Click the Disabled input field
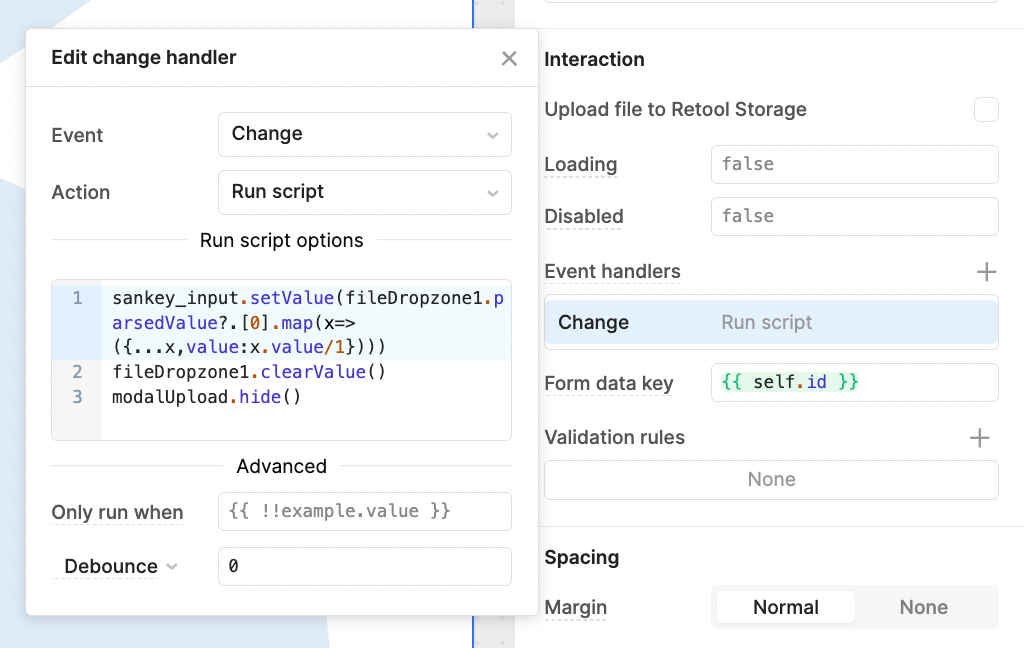Screen dimensions: 1028x648 pos(854,216)
